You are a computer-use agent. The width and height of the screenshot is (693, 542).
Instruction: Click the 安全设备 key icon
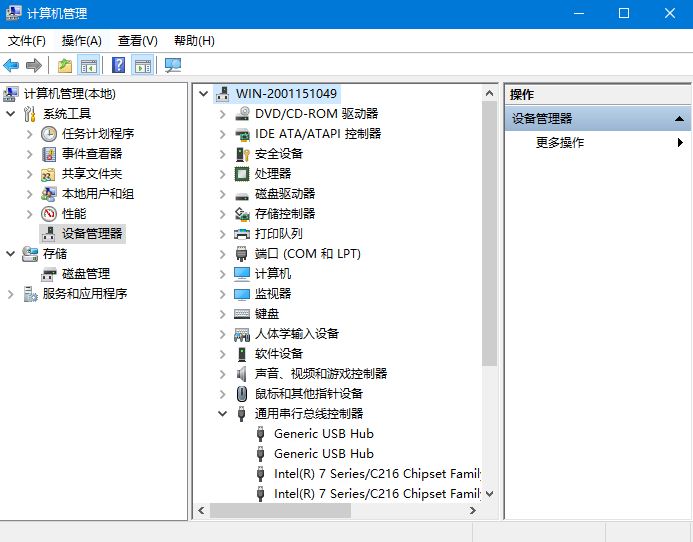pyautogui.click(x=242, y=154)
